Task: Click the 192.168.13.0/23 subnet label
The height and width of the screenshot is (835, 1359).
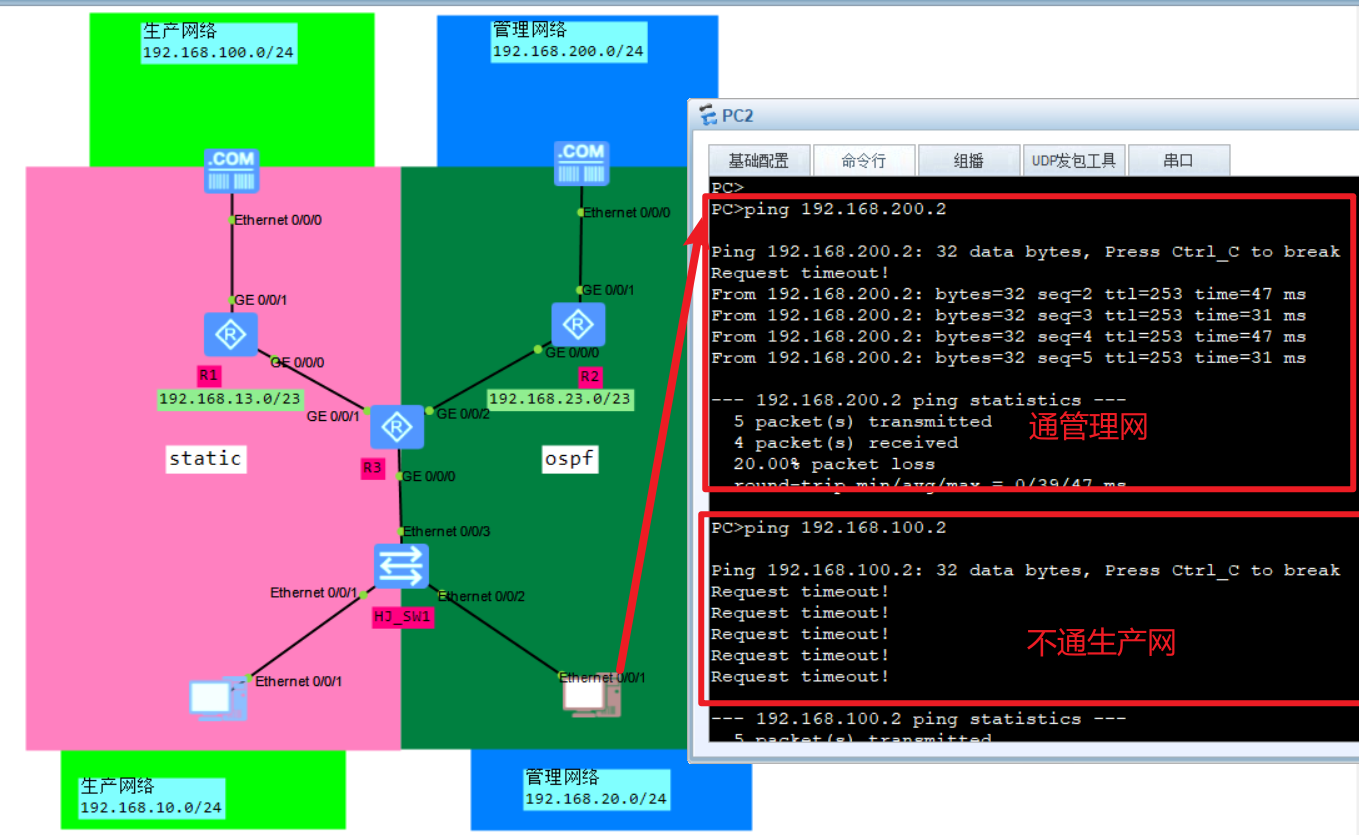Action: (230, 399)
